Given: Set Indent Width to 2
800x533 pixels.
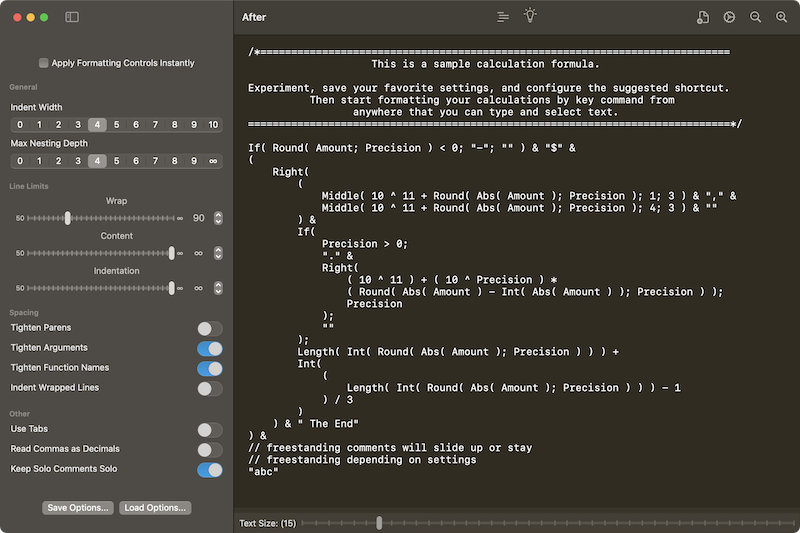Looking at the screenshot, I should tap(59, 124).
